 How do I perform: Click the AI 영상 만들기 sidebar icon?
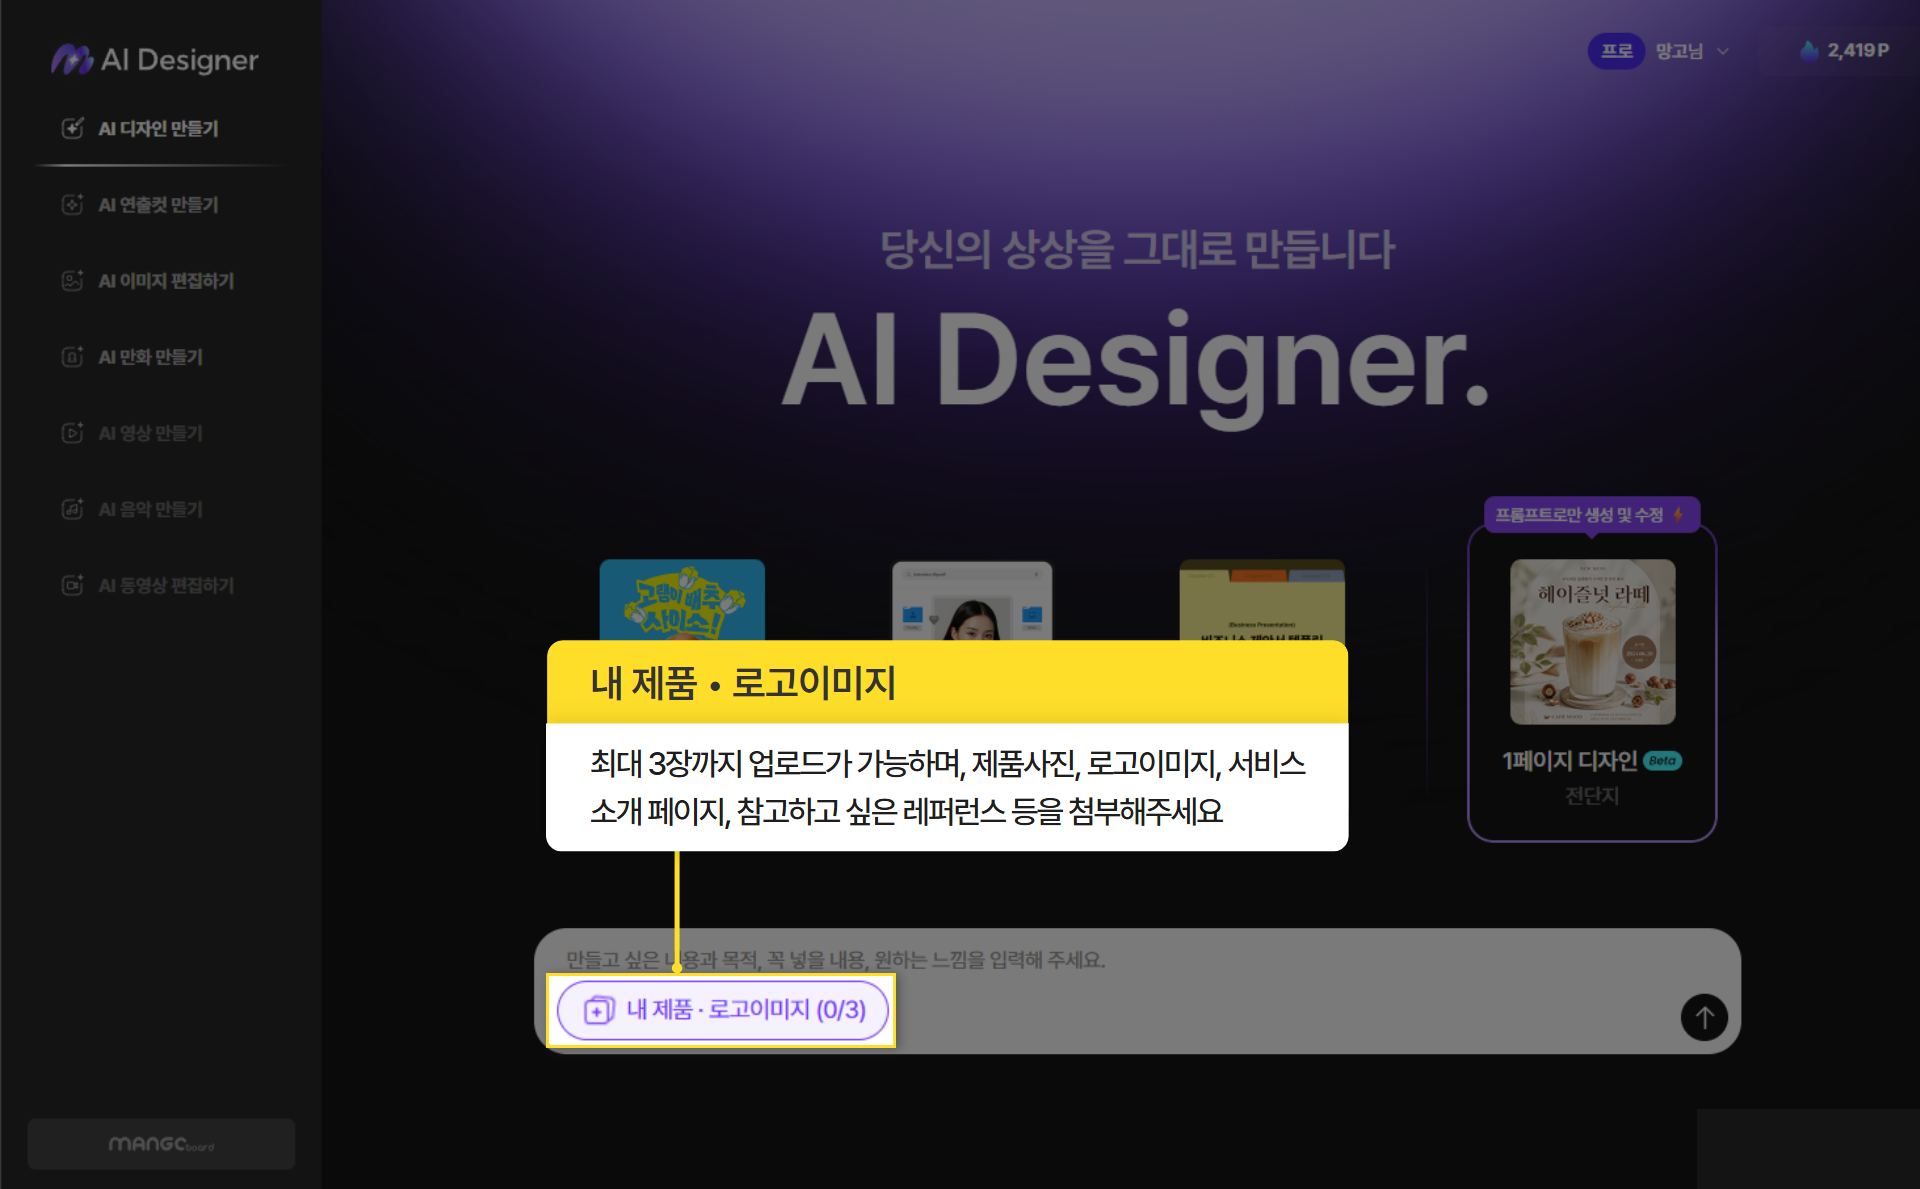click(72, 433)
